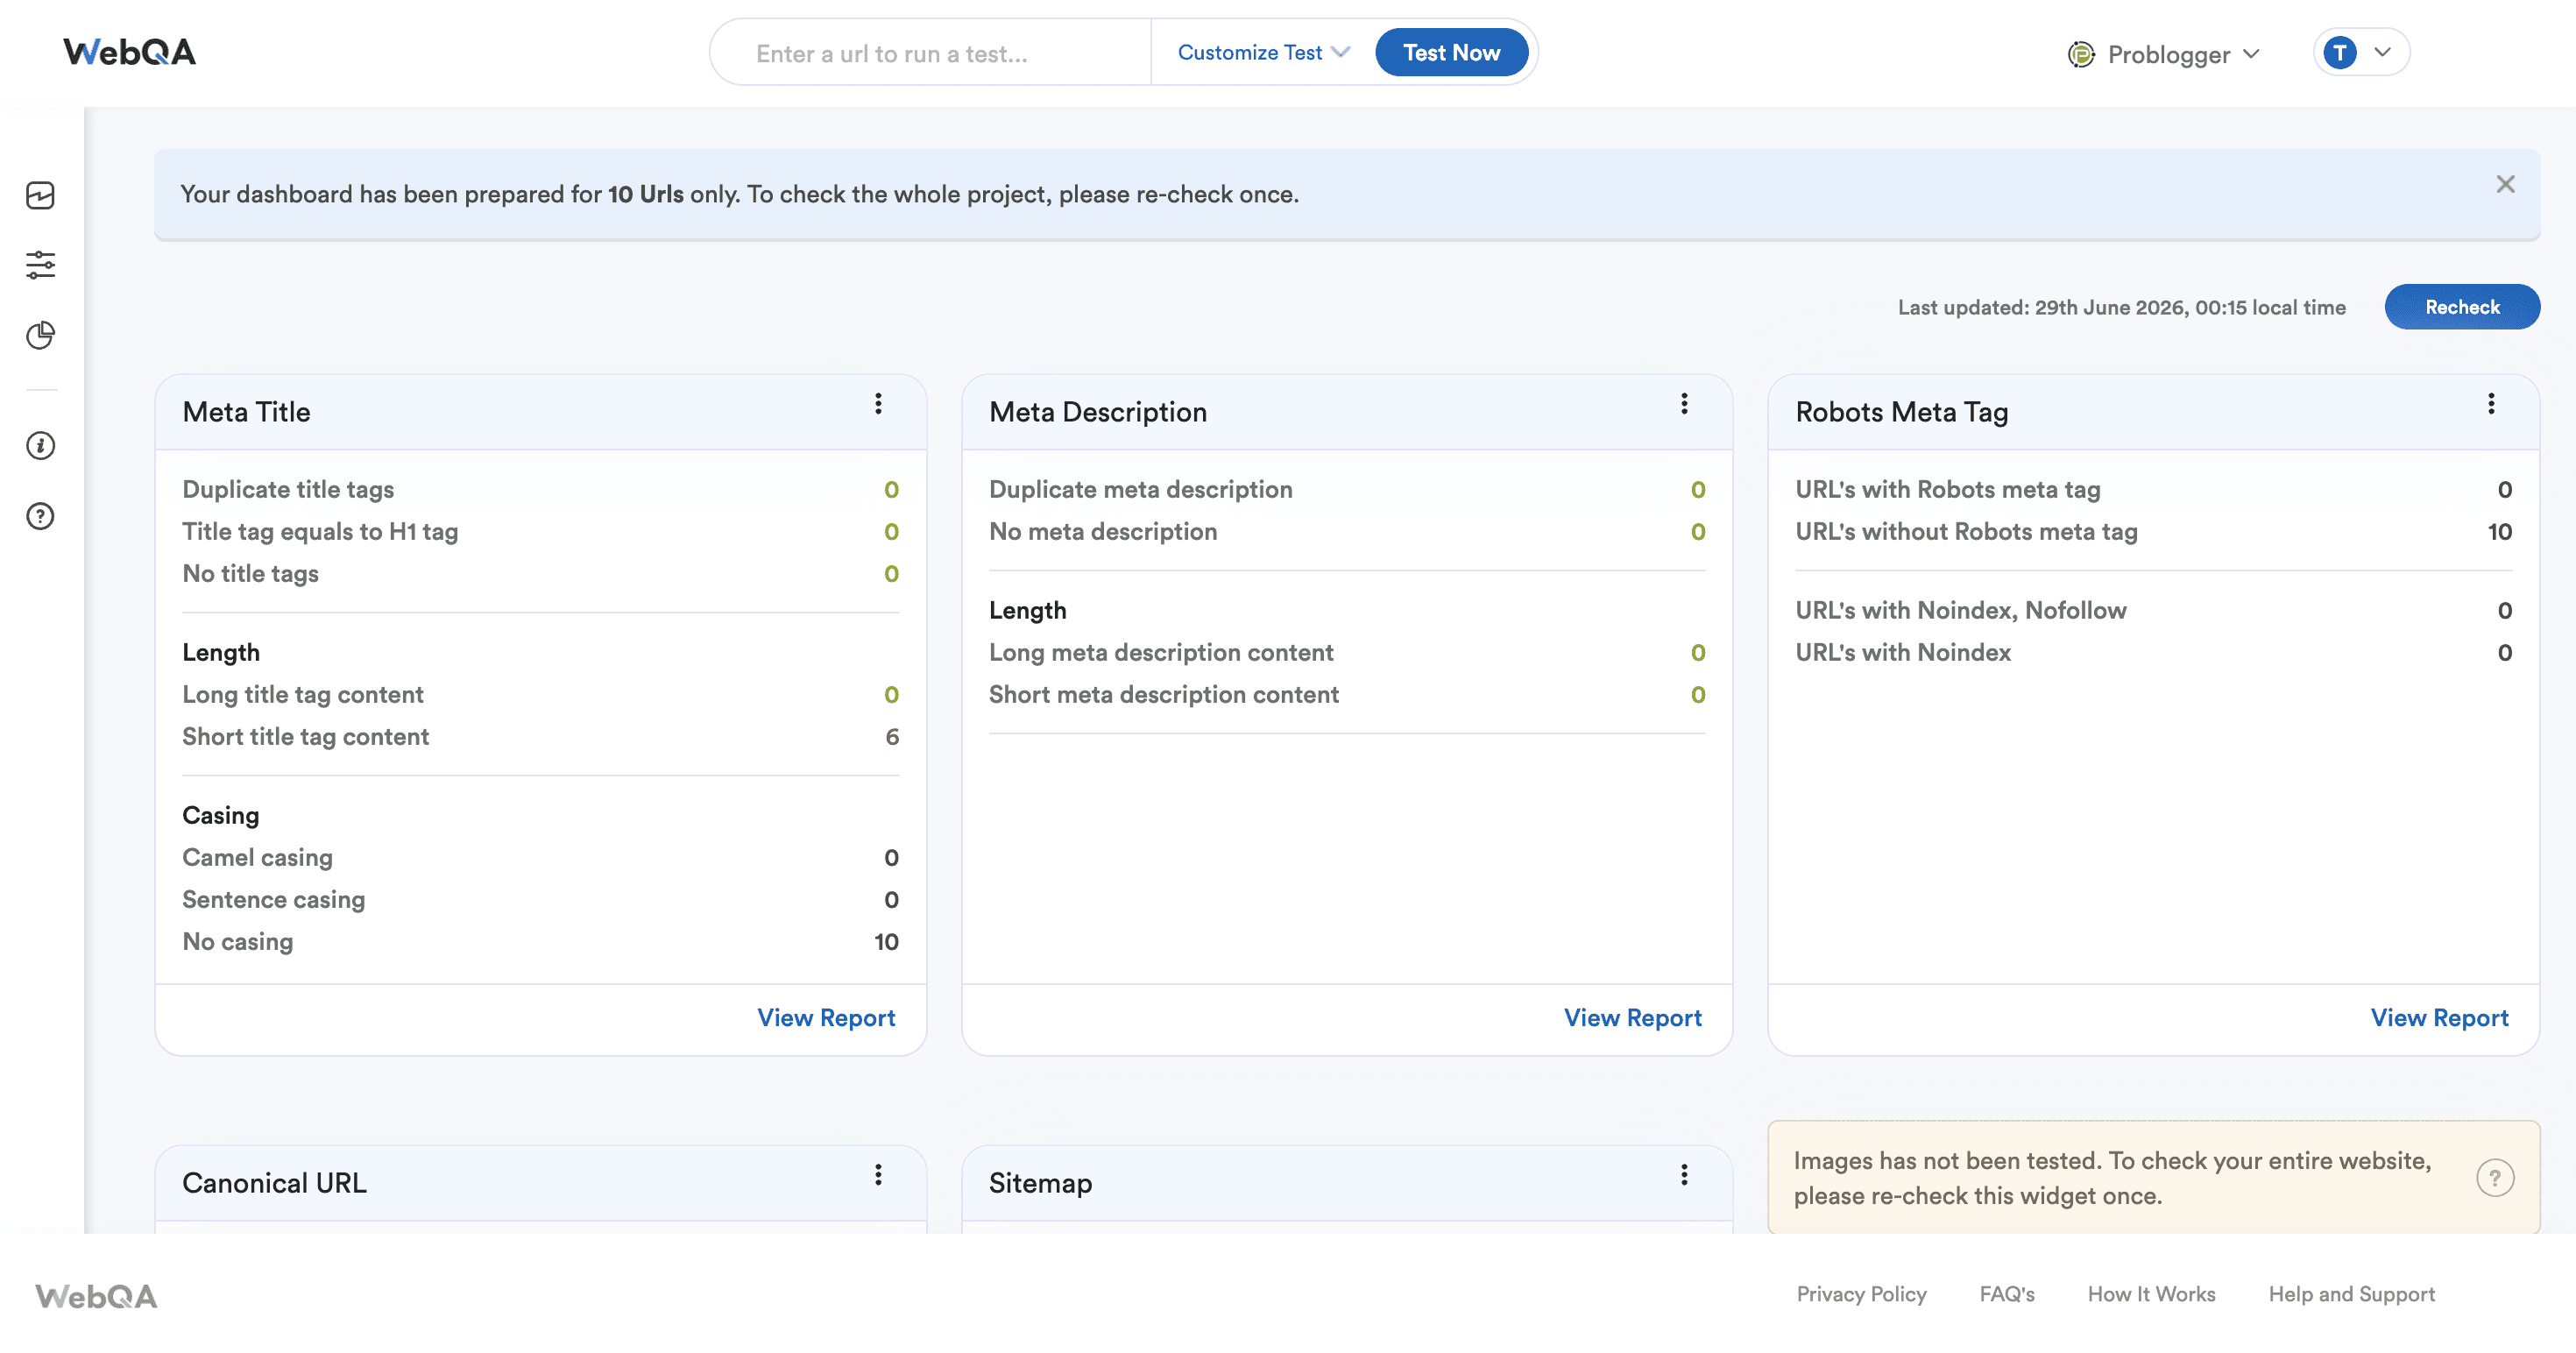
Task: Select the Duplicate title tags row
Action: [540, 490]
